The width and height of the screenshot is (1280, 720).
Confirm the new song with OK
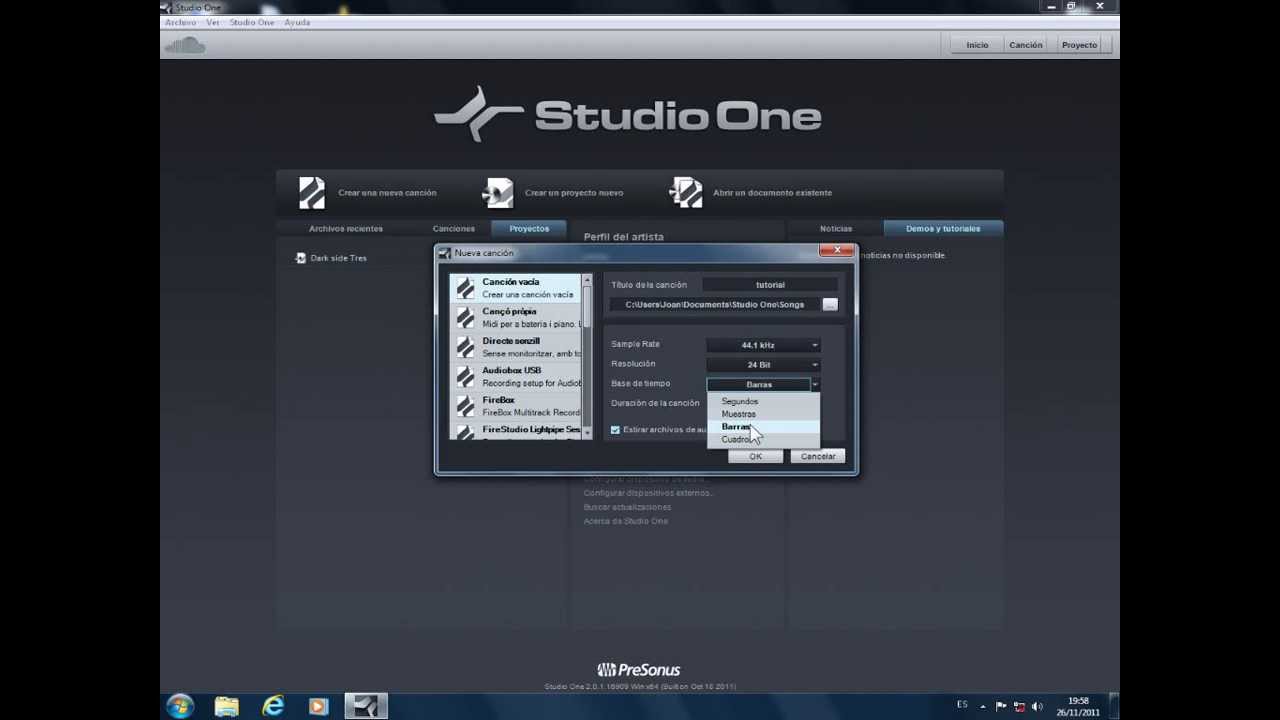point(756,457)
